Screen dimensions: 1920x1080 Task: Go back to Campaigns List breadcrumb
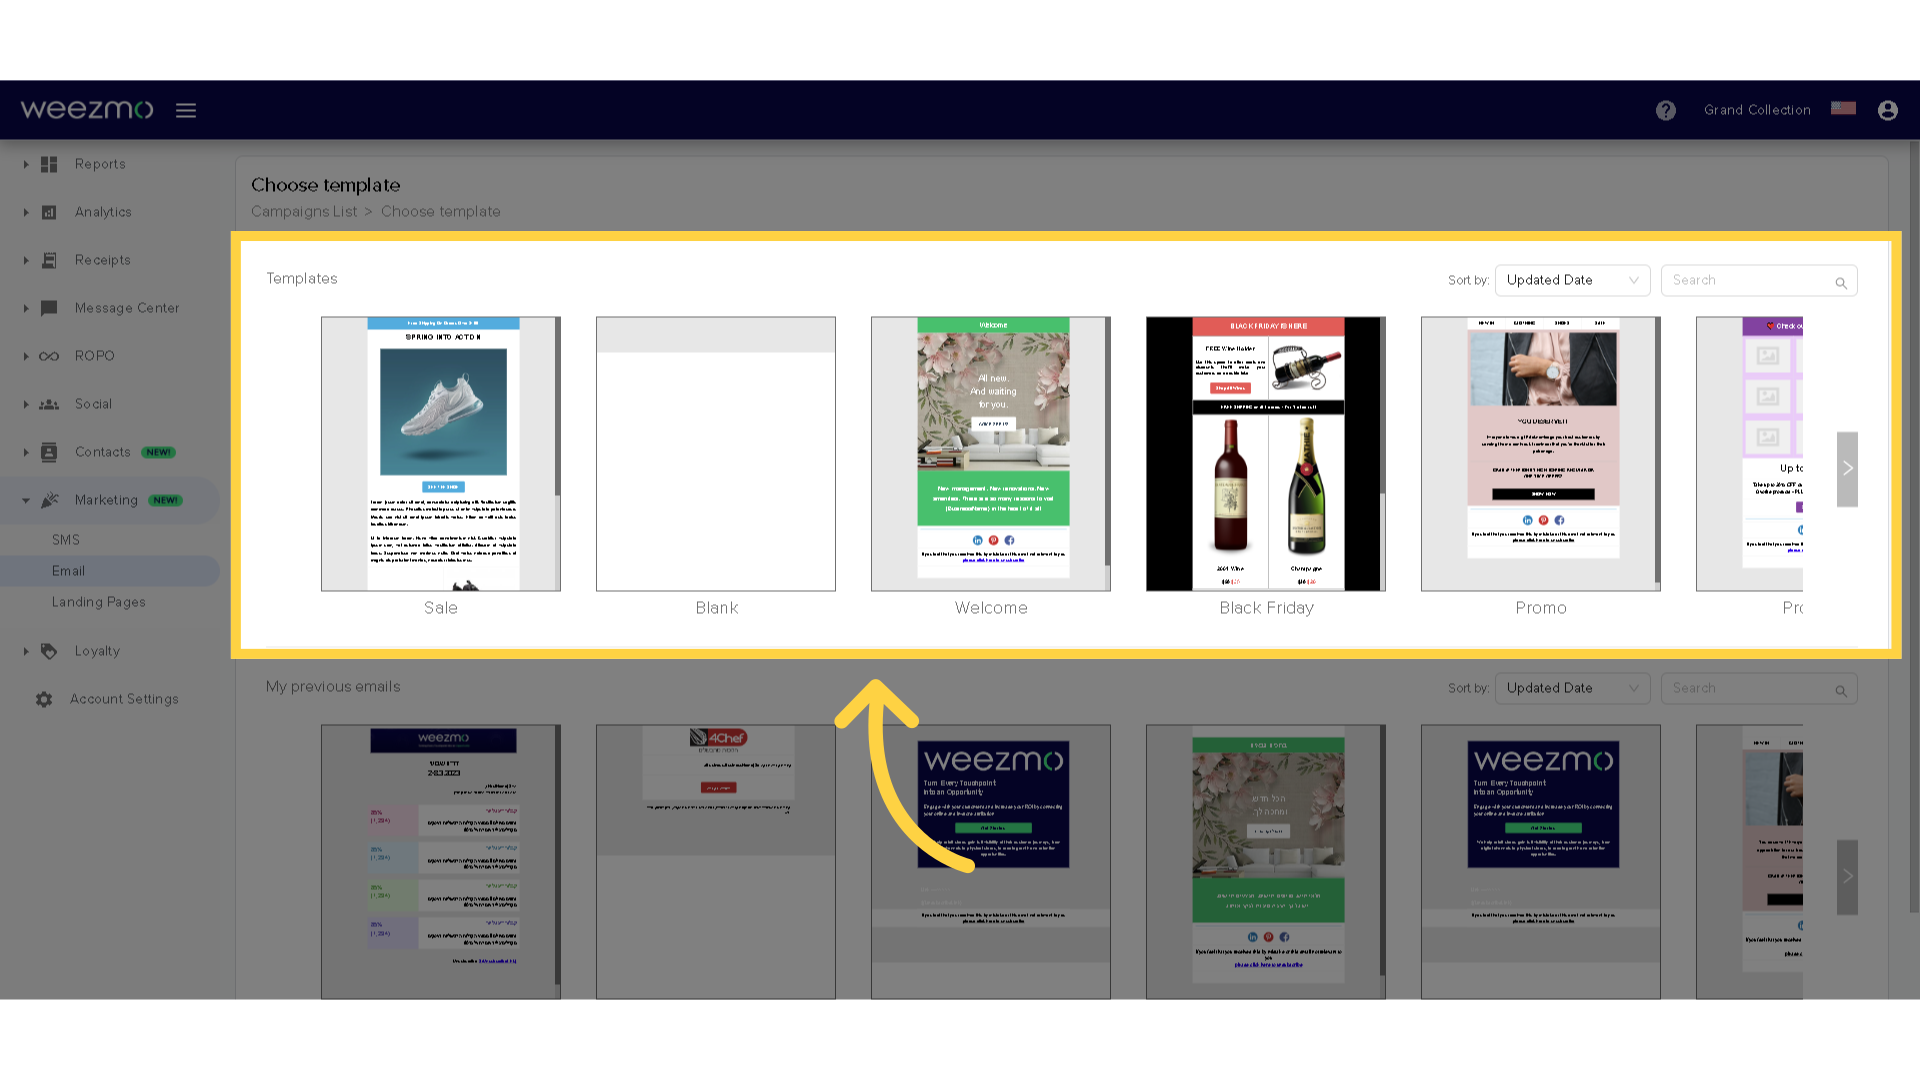click(x=304, y=212)
